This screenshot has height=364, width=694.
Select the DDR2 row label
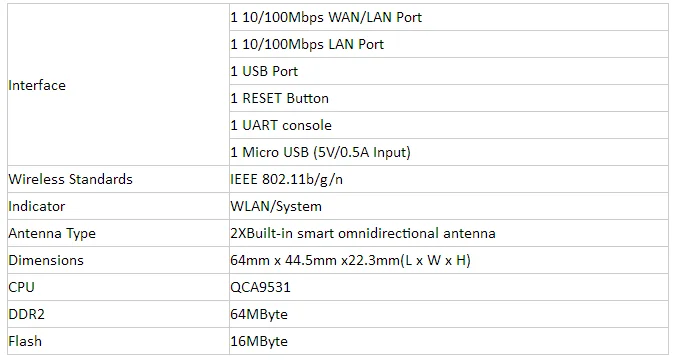click(x=27, y=314)
